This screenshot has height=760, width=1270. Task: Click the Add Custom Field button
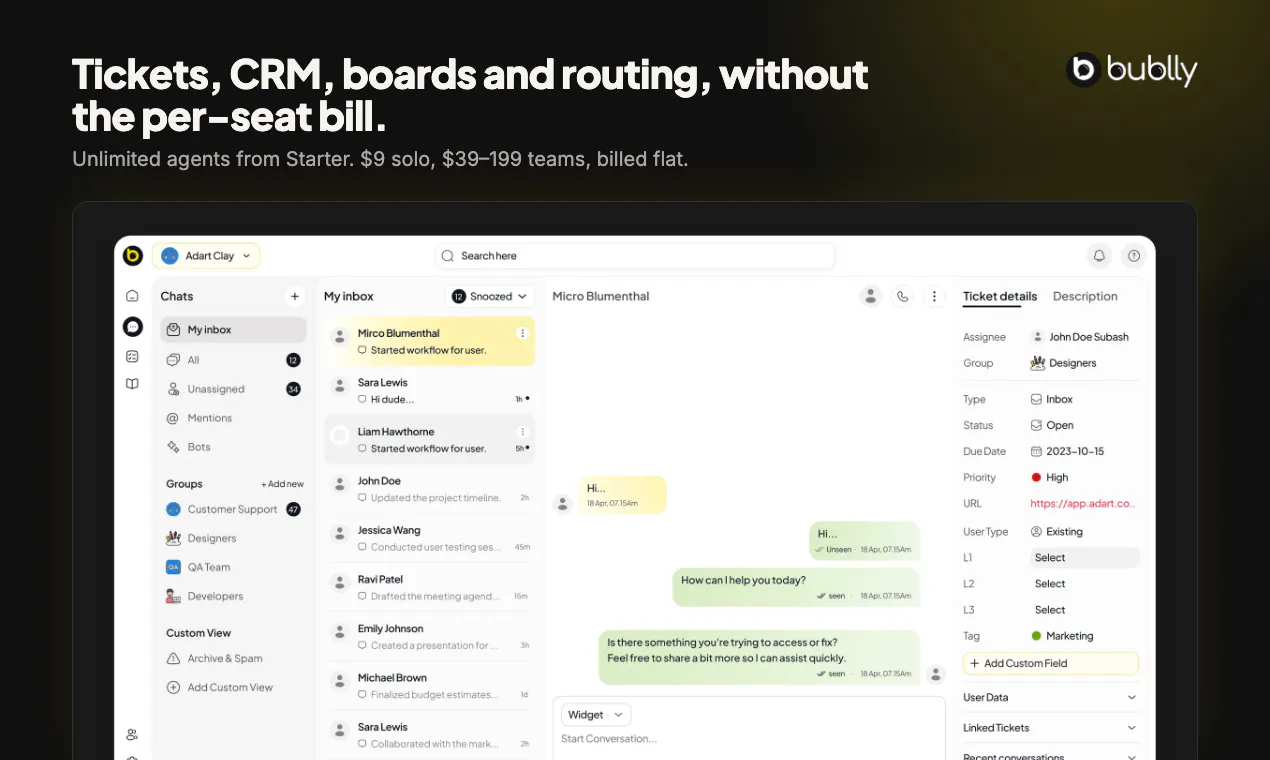1051,663
